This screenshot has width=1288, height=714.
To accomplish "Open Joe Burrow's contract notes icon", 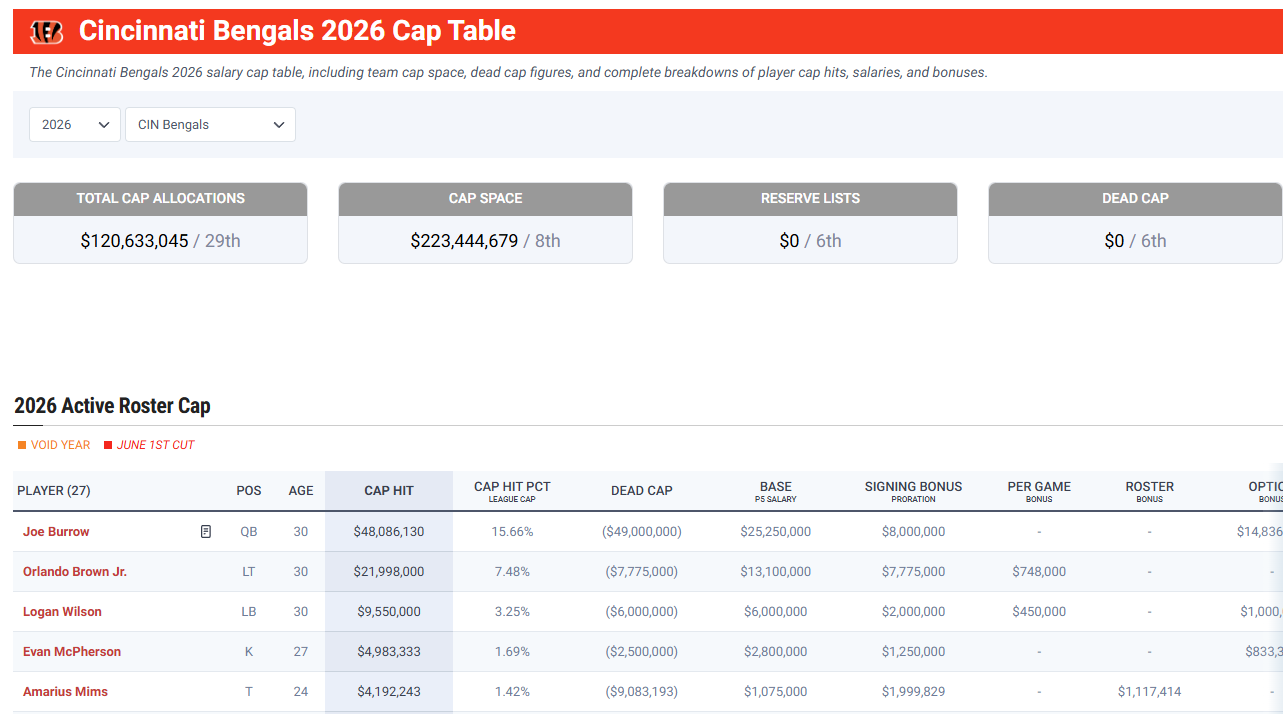I will coord(206,532).
